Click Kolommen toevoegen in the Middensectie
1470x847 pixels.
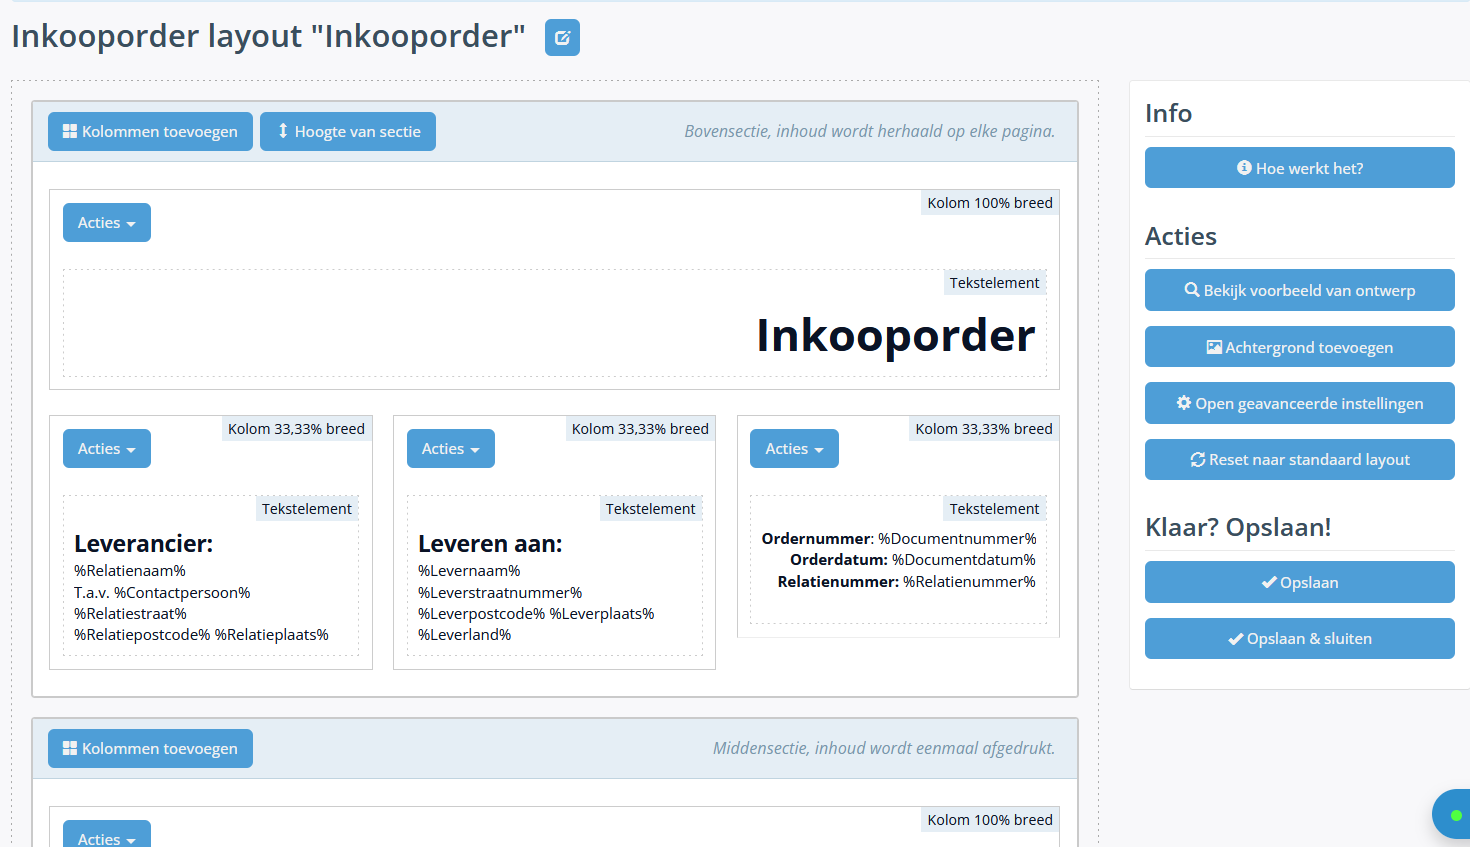click(x=150, y=749)
